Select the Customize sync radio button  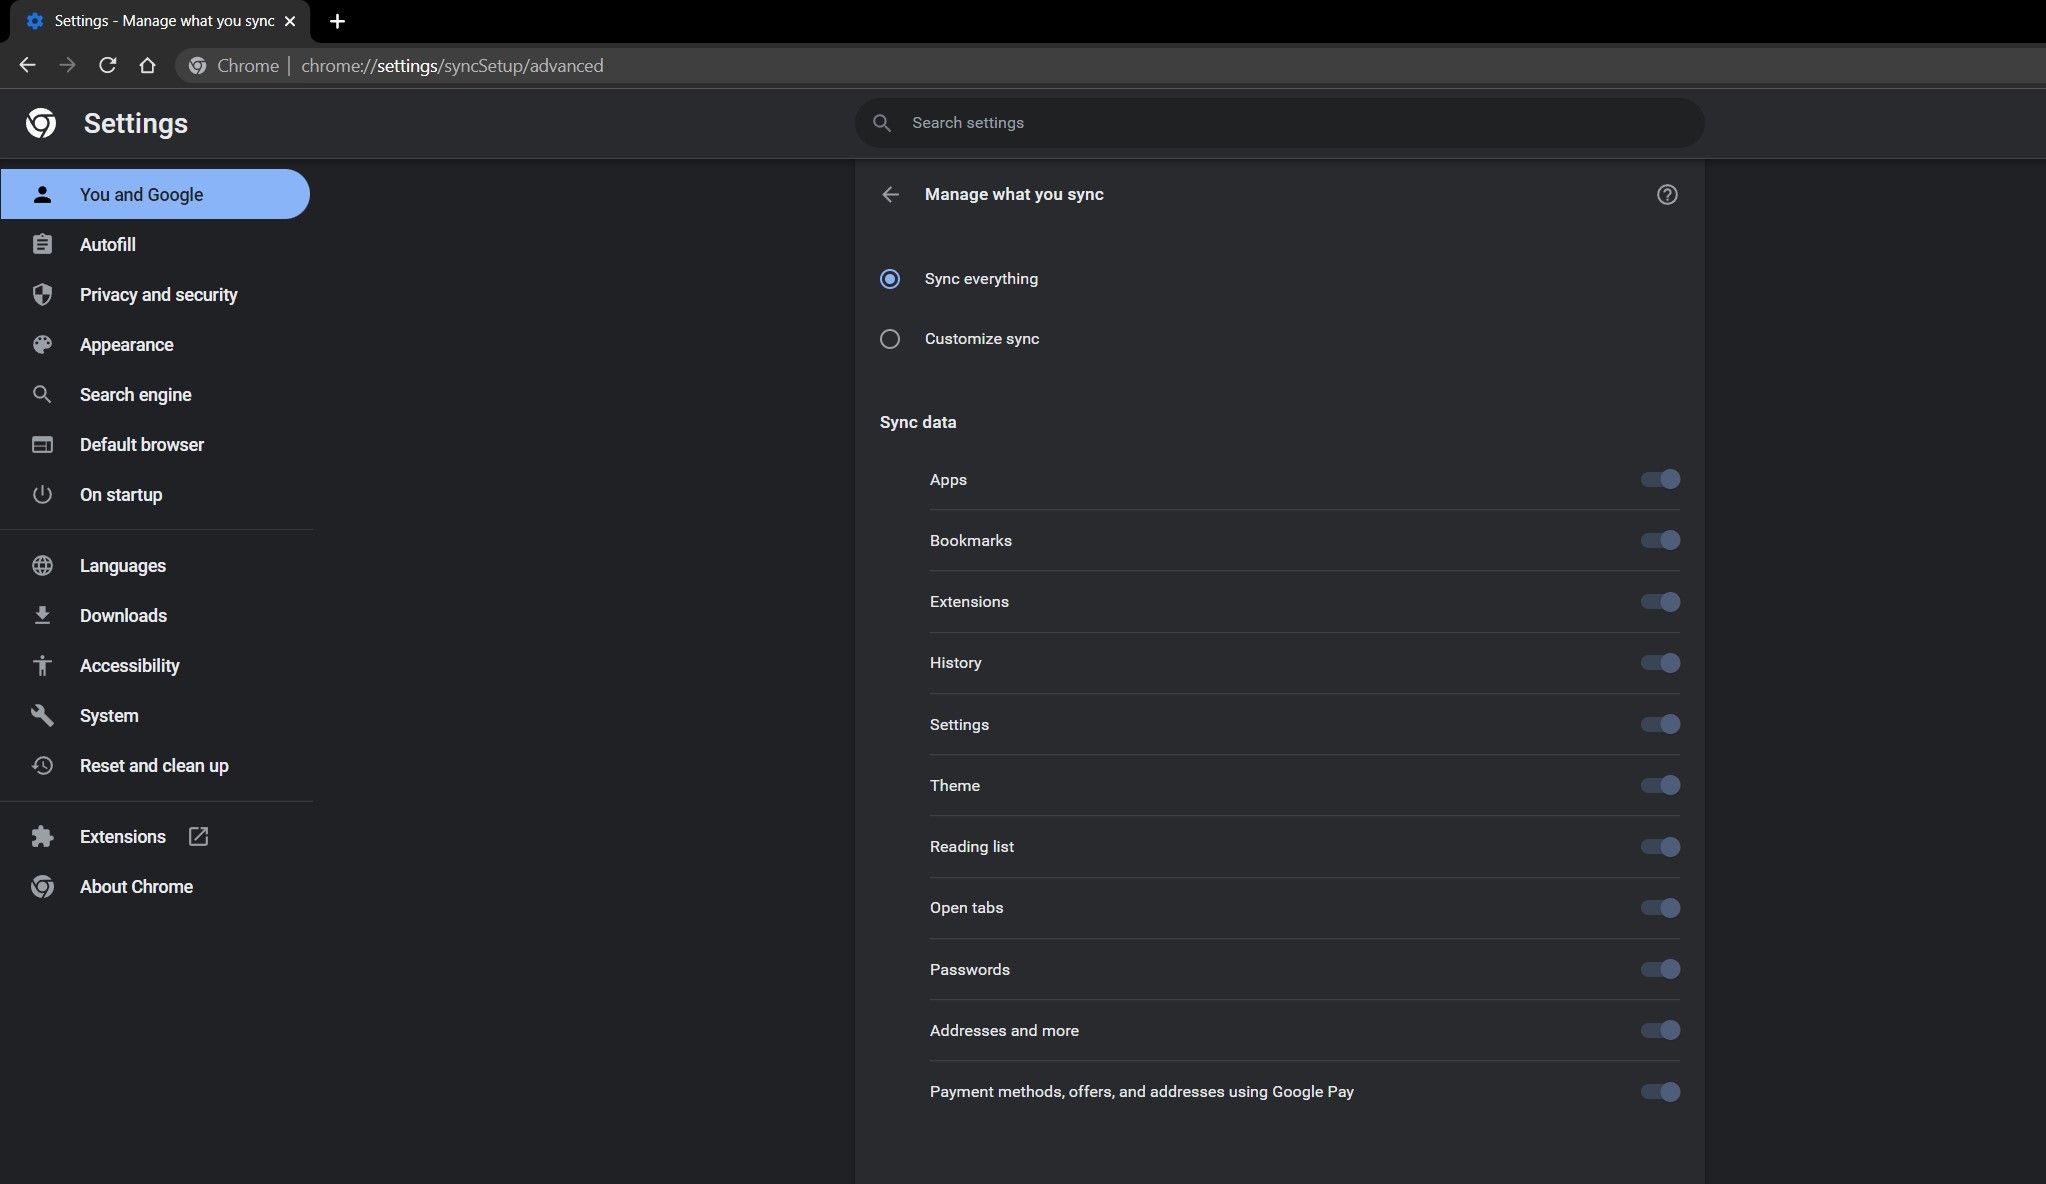tap(889, 338)
